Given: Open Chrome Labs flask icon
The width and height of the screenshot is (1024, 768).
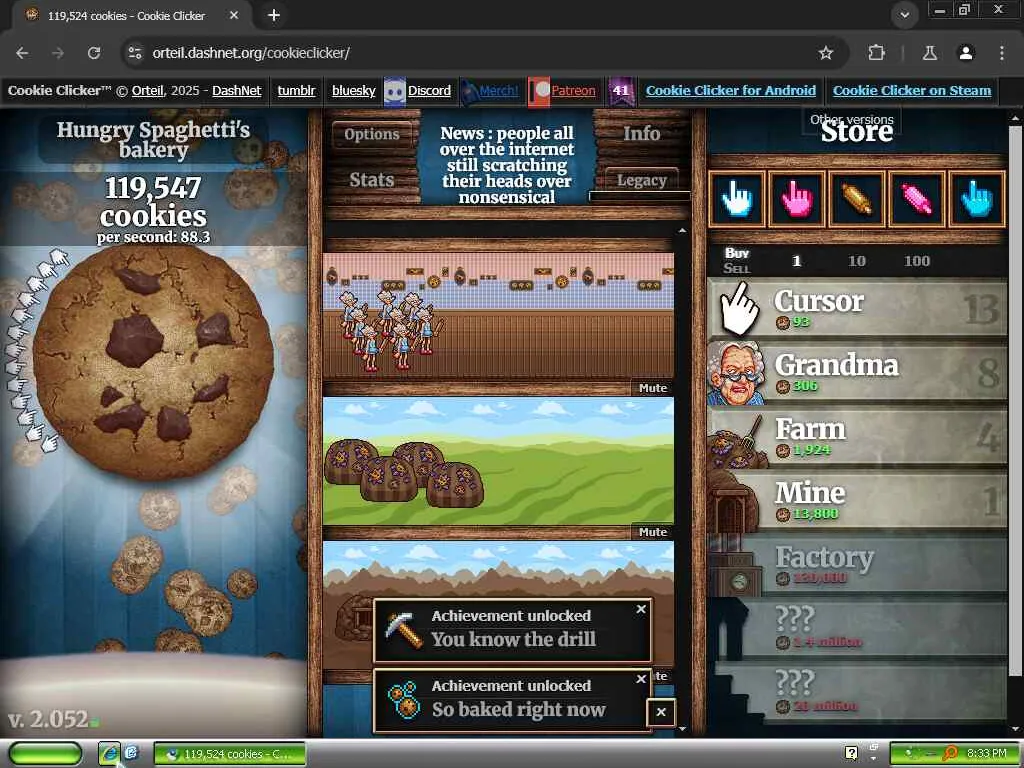Looking at the screenshot, I should tap(930, 53).
